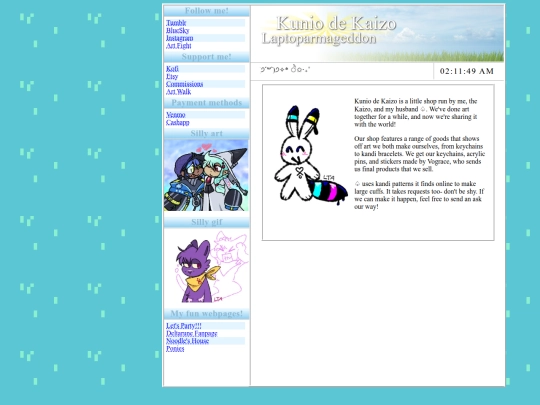Open the Commissions link
Viewport: 540px width, 405px height.
(184, 84)
